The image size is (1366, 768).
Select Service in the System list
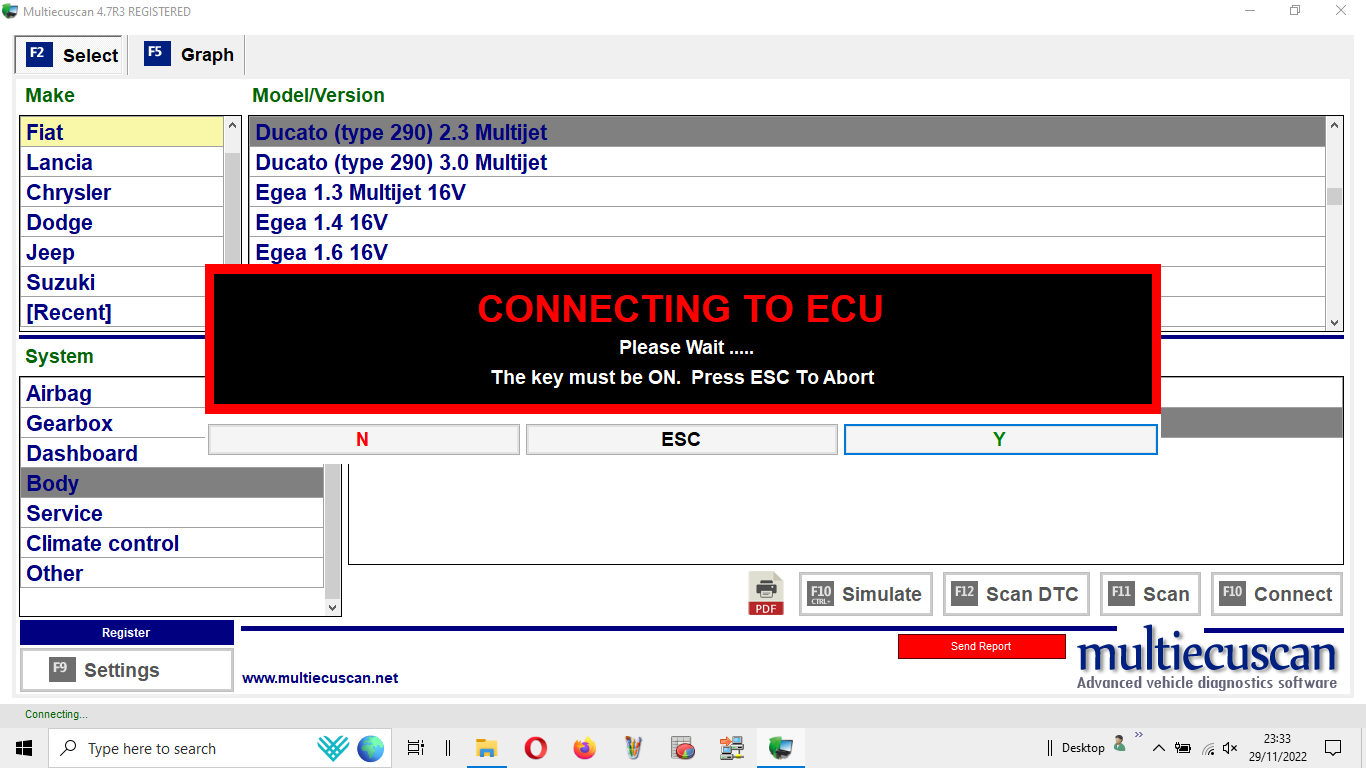[172, 513]
